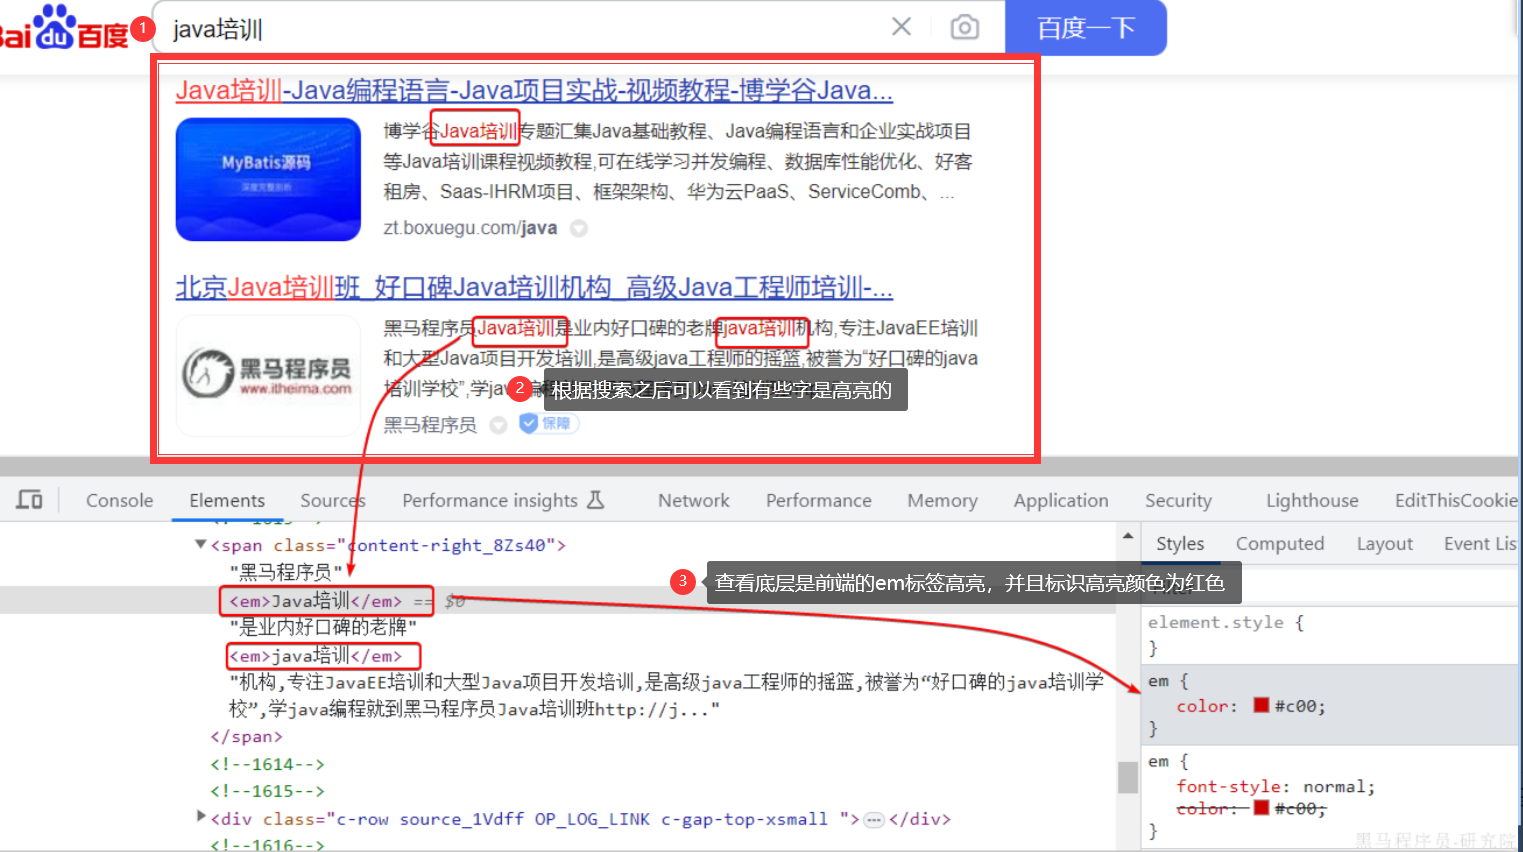Select the <!--1614--> comment node
The image size is (1523, 852).
(x=267, y=764)
